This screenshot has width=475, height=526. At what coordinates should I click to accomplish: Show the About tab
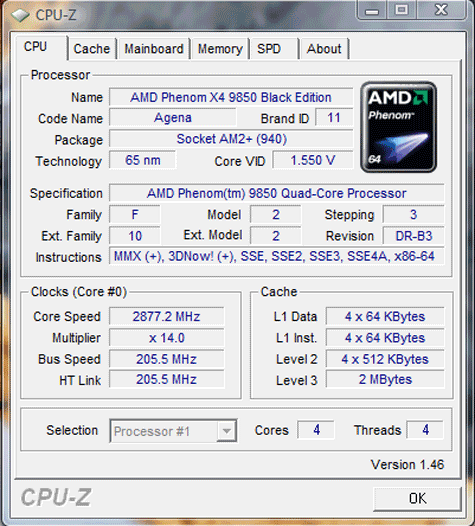tap(324, 49)
